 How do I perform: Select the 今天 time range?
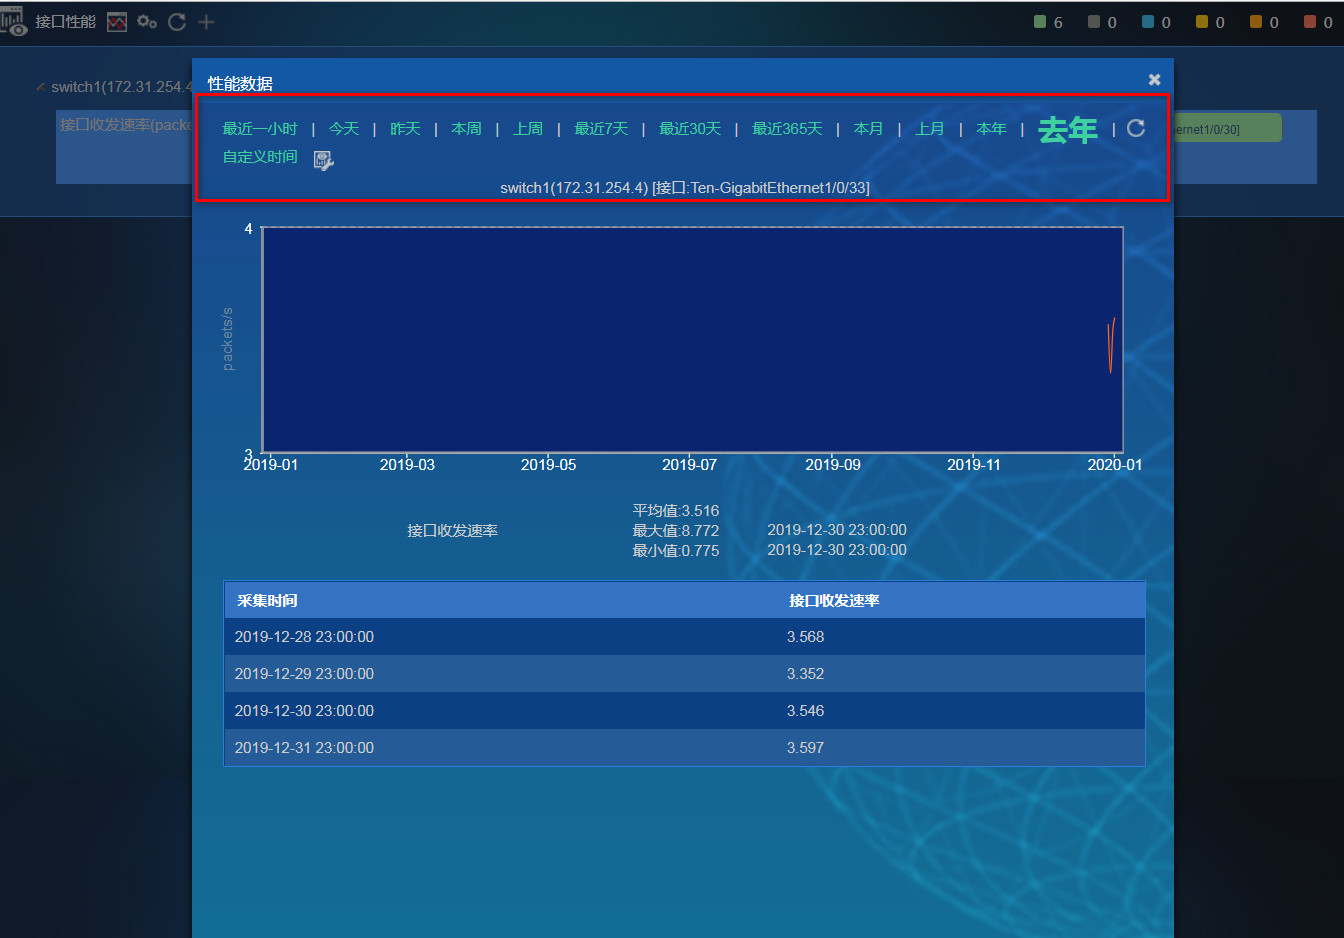344,129
